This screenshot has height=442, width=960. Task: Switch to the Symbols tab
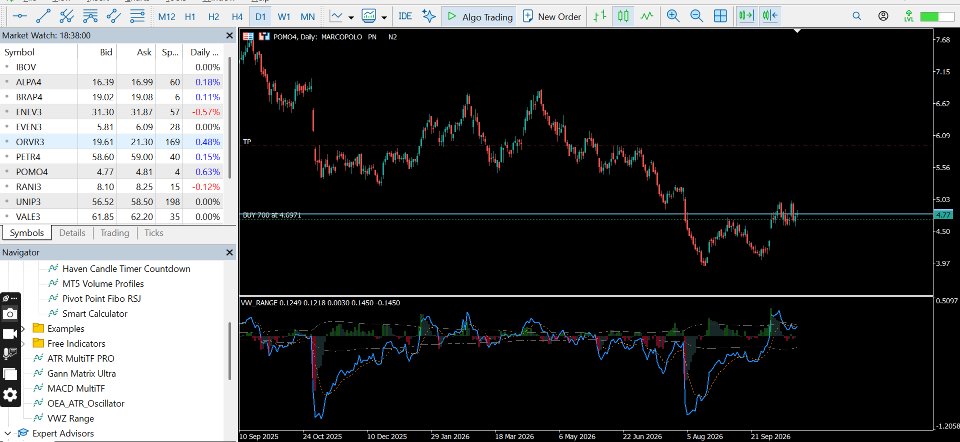tap(27, 233)
